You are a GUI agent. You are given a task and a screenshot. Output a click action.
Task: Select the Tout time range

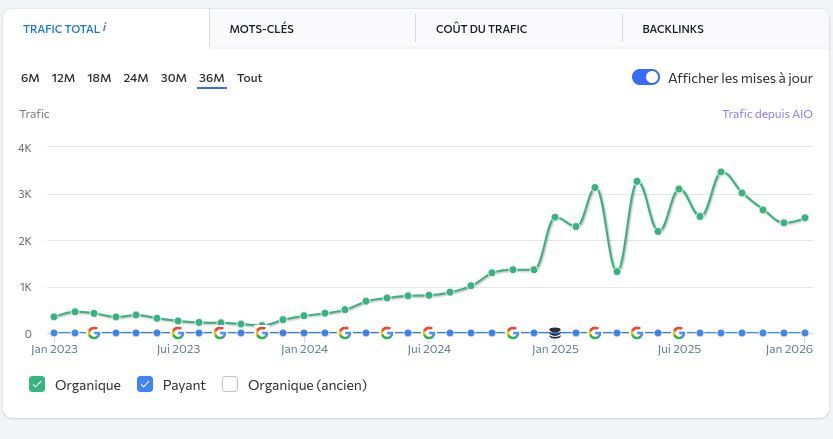(x=249, y=78)
